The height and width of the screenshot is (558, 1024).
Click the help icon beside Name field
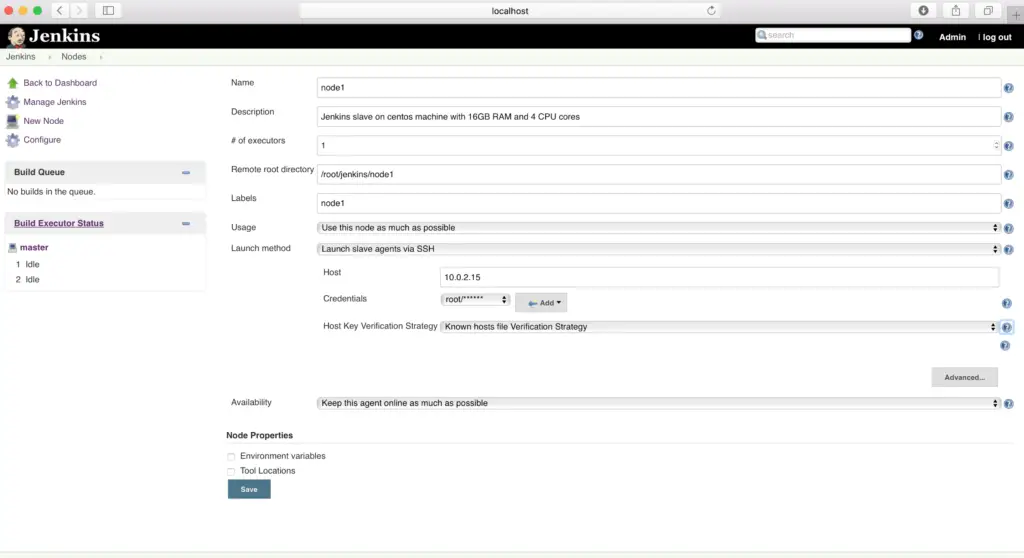(1008, 88)
